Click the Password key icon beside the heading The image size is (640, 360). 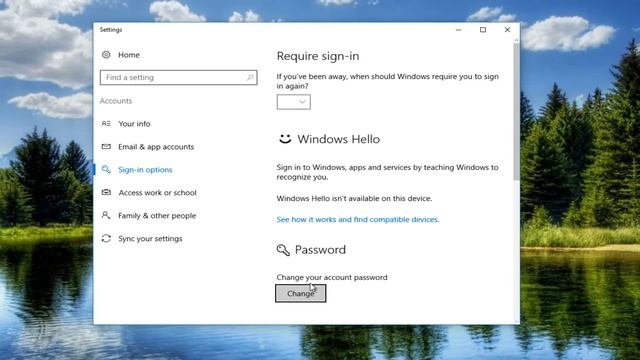coord(283,250)
